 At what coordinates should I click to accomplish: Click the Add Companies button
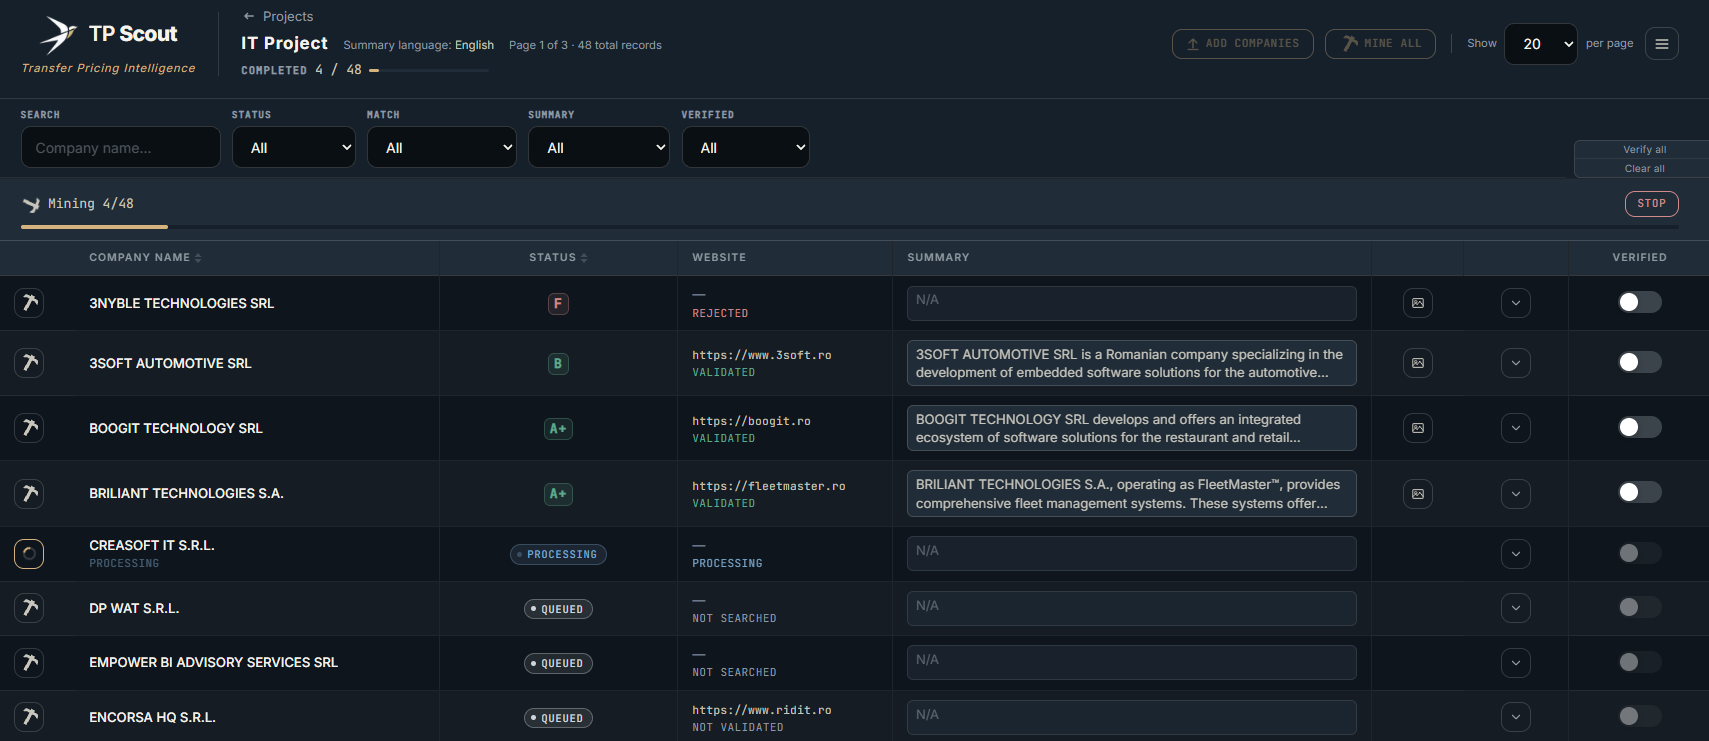pos(1243,44)
